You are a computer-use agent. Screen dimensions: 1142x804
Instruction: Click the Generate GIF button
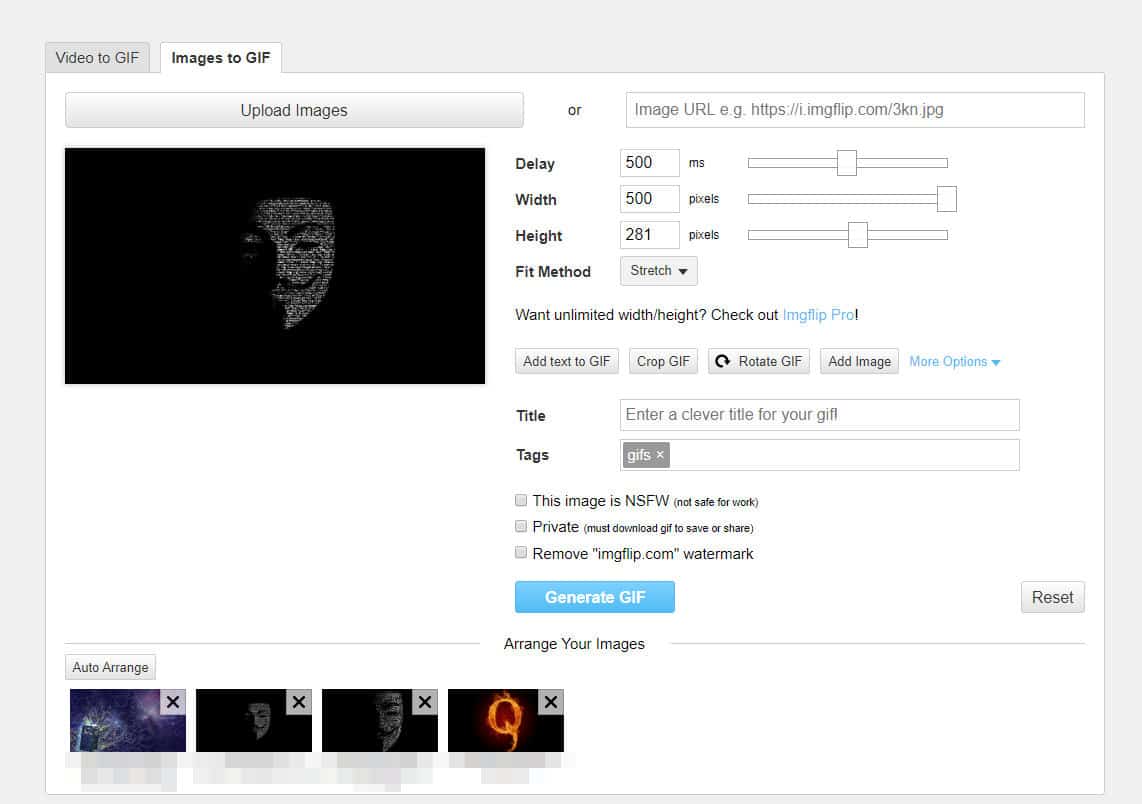[x=594, y=597]
